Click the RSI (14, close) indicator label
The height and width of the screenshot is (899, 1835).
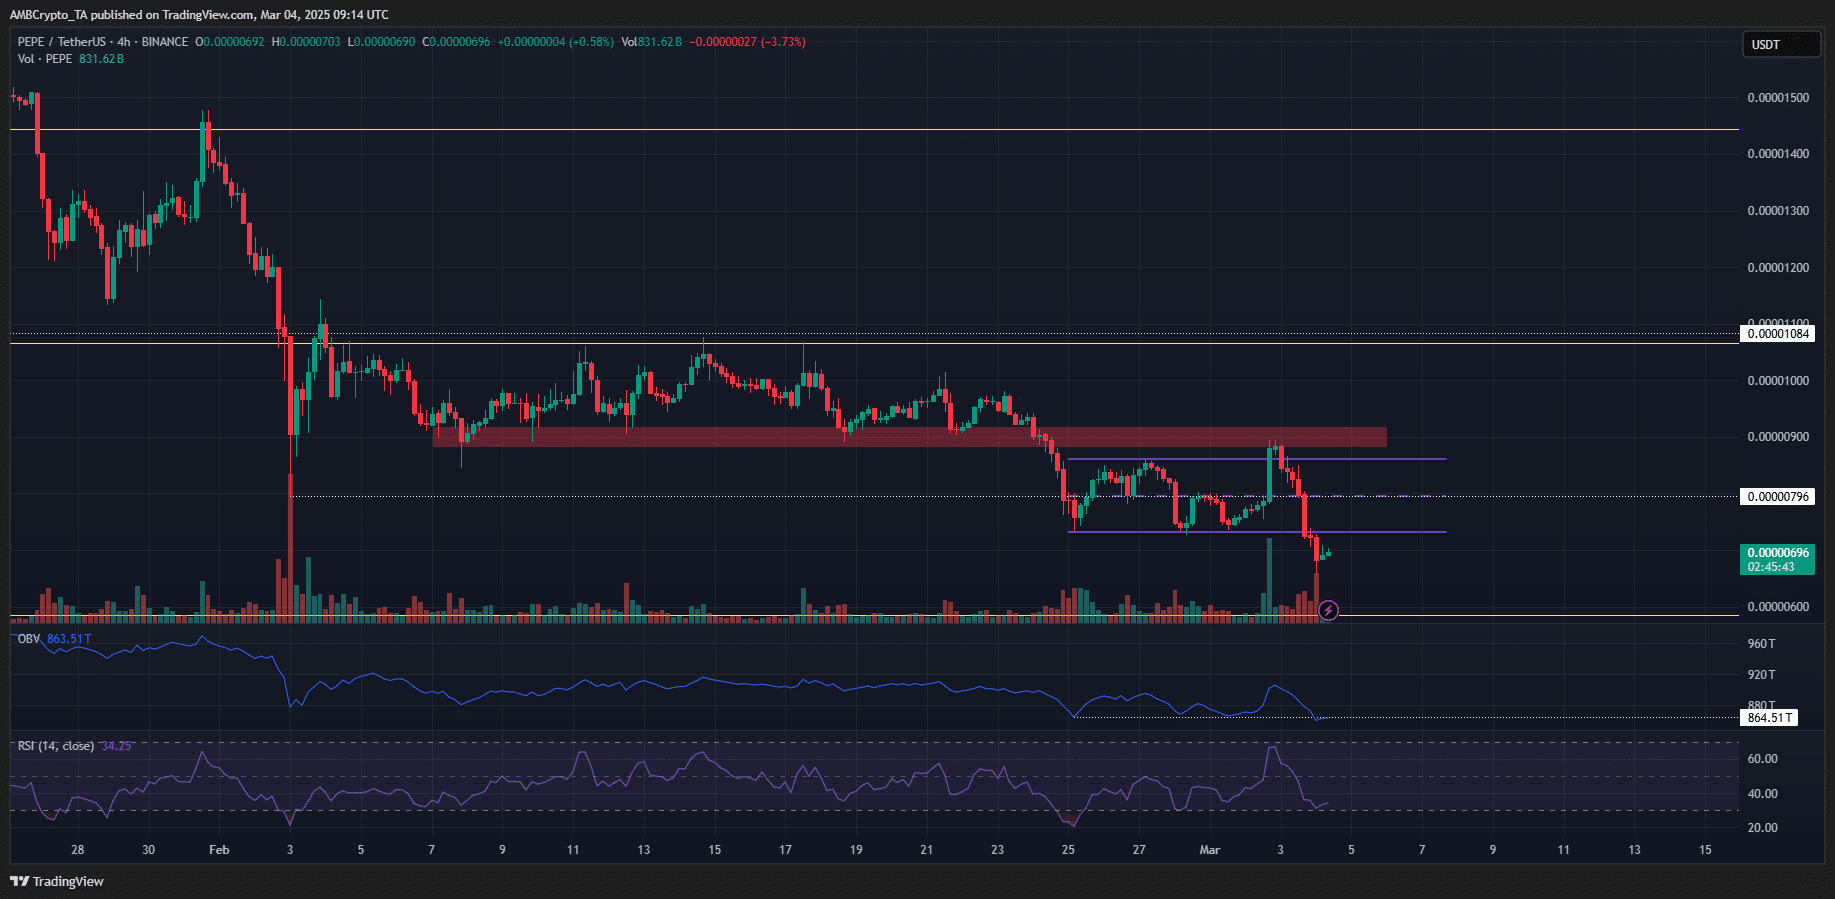tap(56, 746)
